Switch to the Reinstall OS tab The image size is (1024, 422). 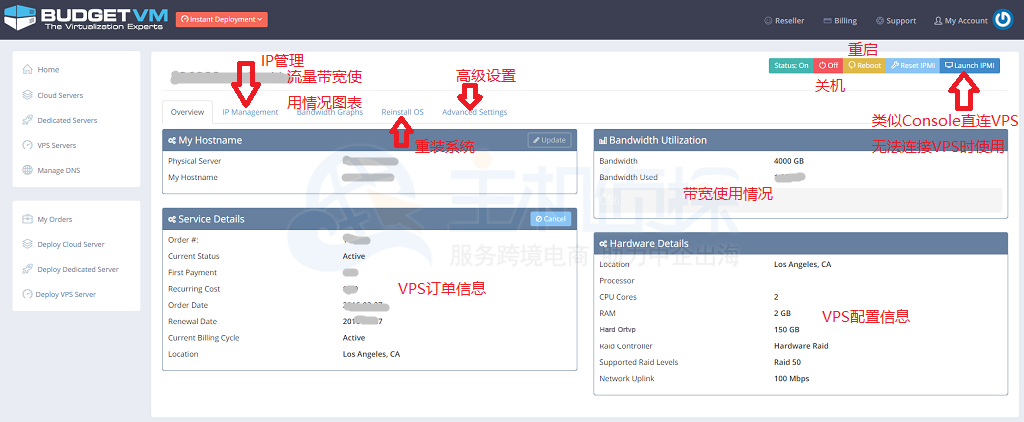coord(402,112)
